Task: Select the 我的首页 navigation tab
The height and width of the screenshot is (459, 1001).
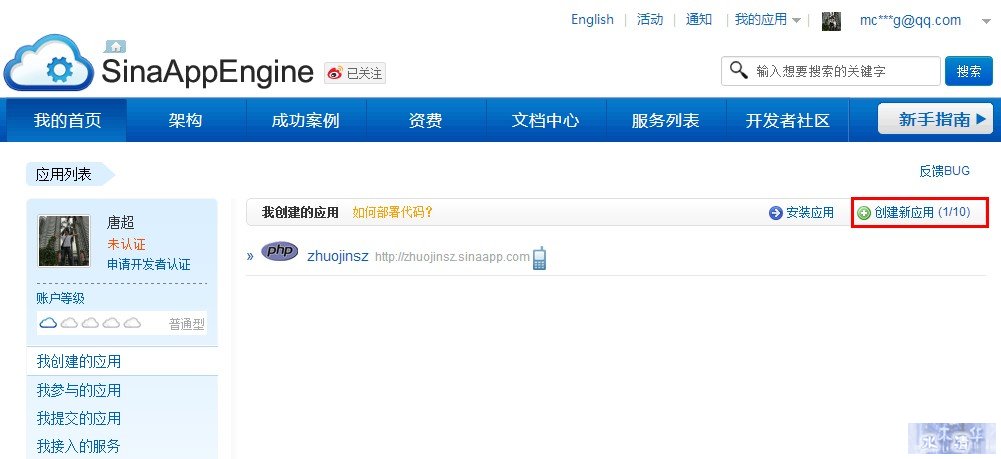Action: click(67, 120)
